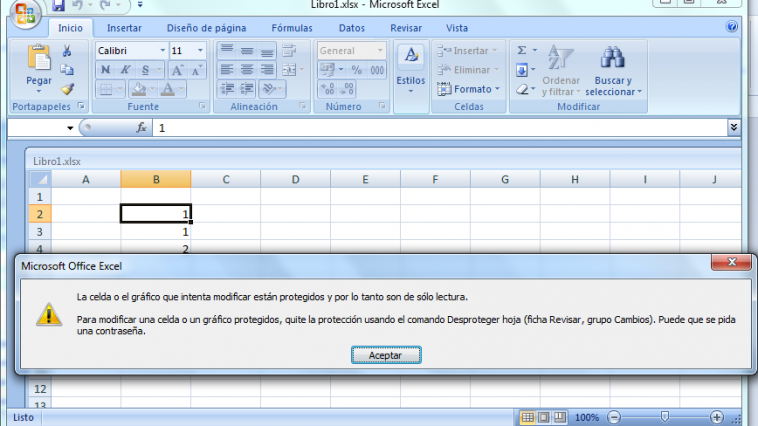
Task: Open the Estilos styles gallery
Action: pyautogui.click(x=411, y=69)
